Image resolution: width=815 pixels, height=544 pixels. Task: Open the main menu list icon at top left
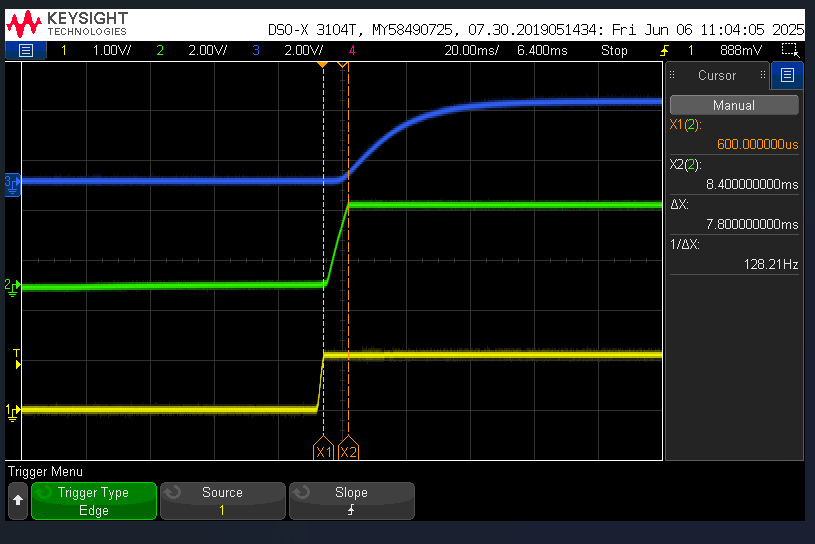pos(25,50)
